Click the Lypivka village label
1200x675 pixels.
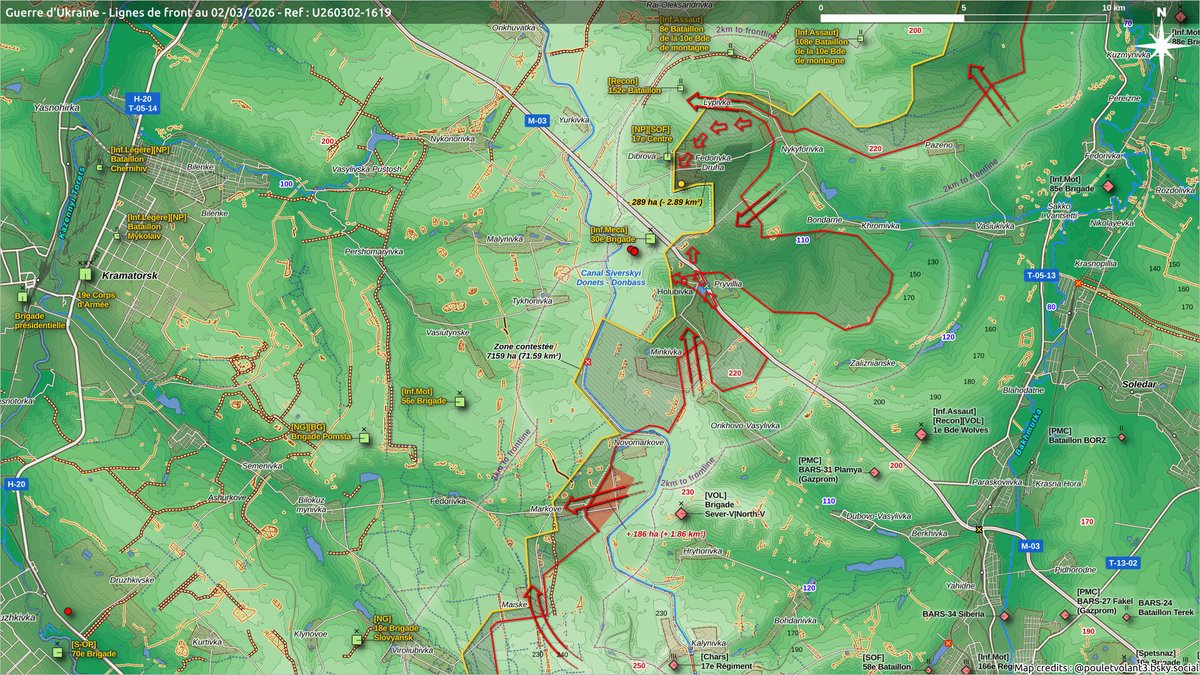coord(718,103)
